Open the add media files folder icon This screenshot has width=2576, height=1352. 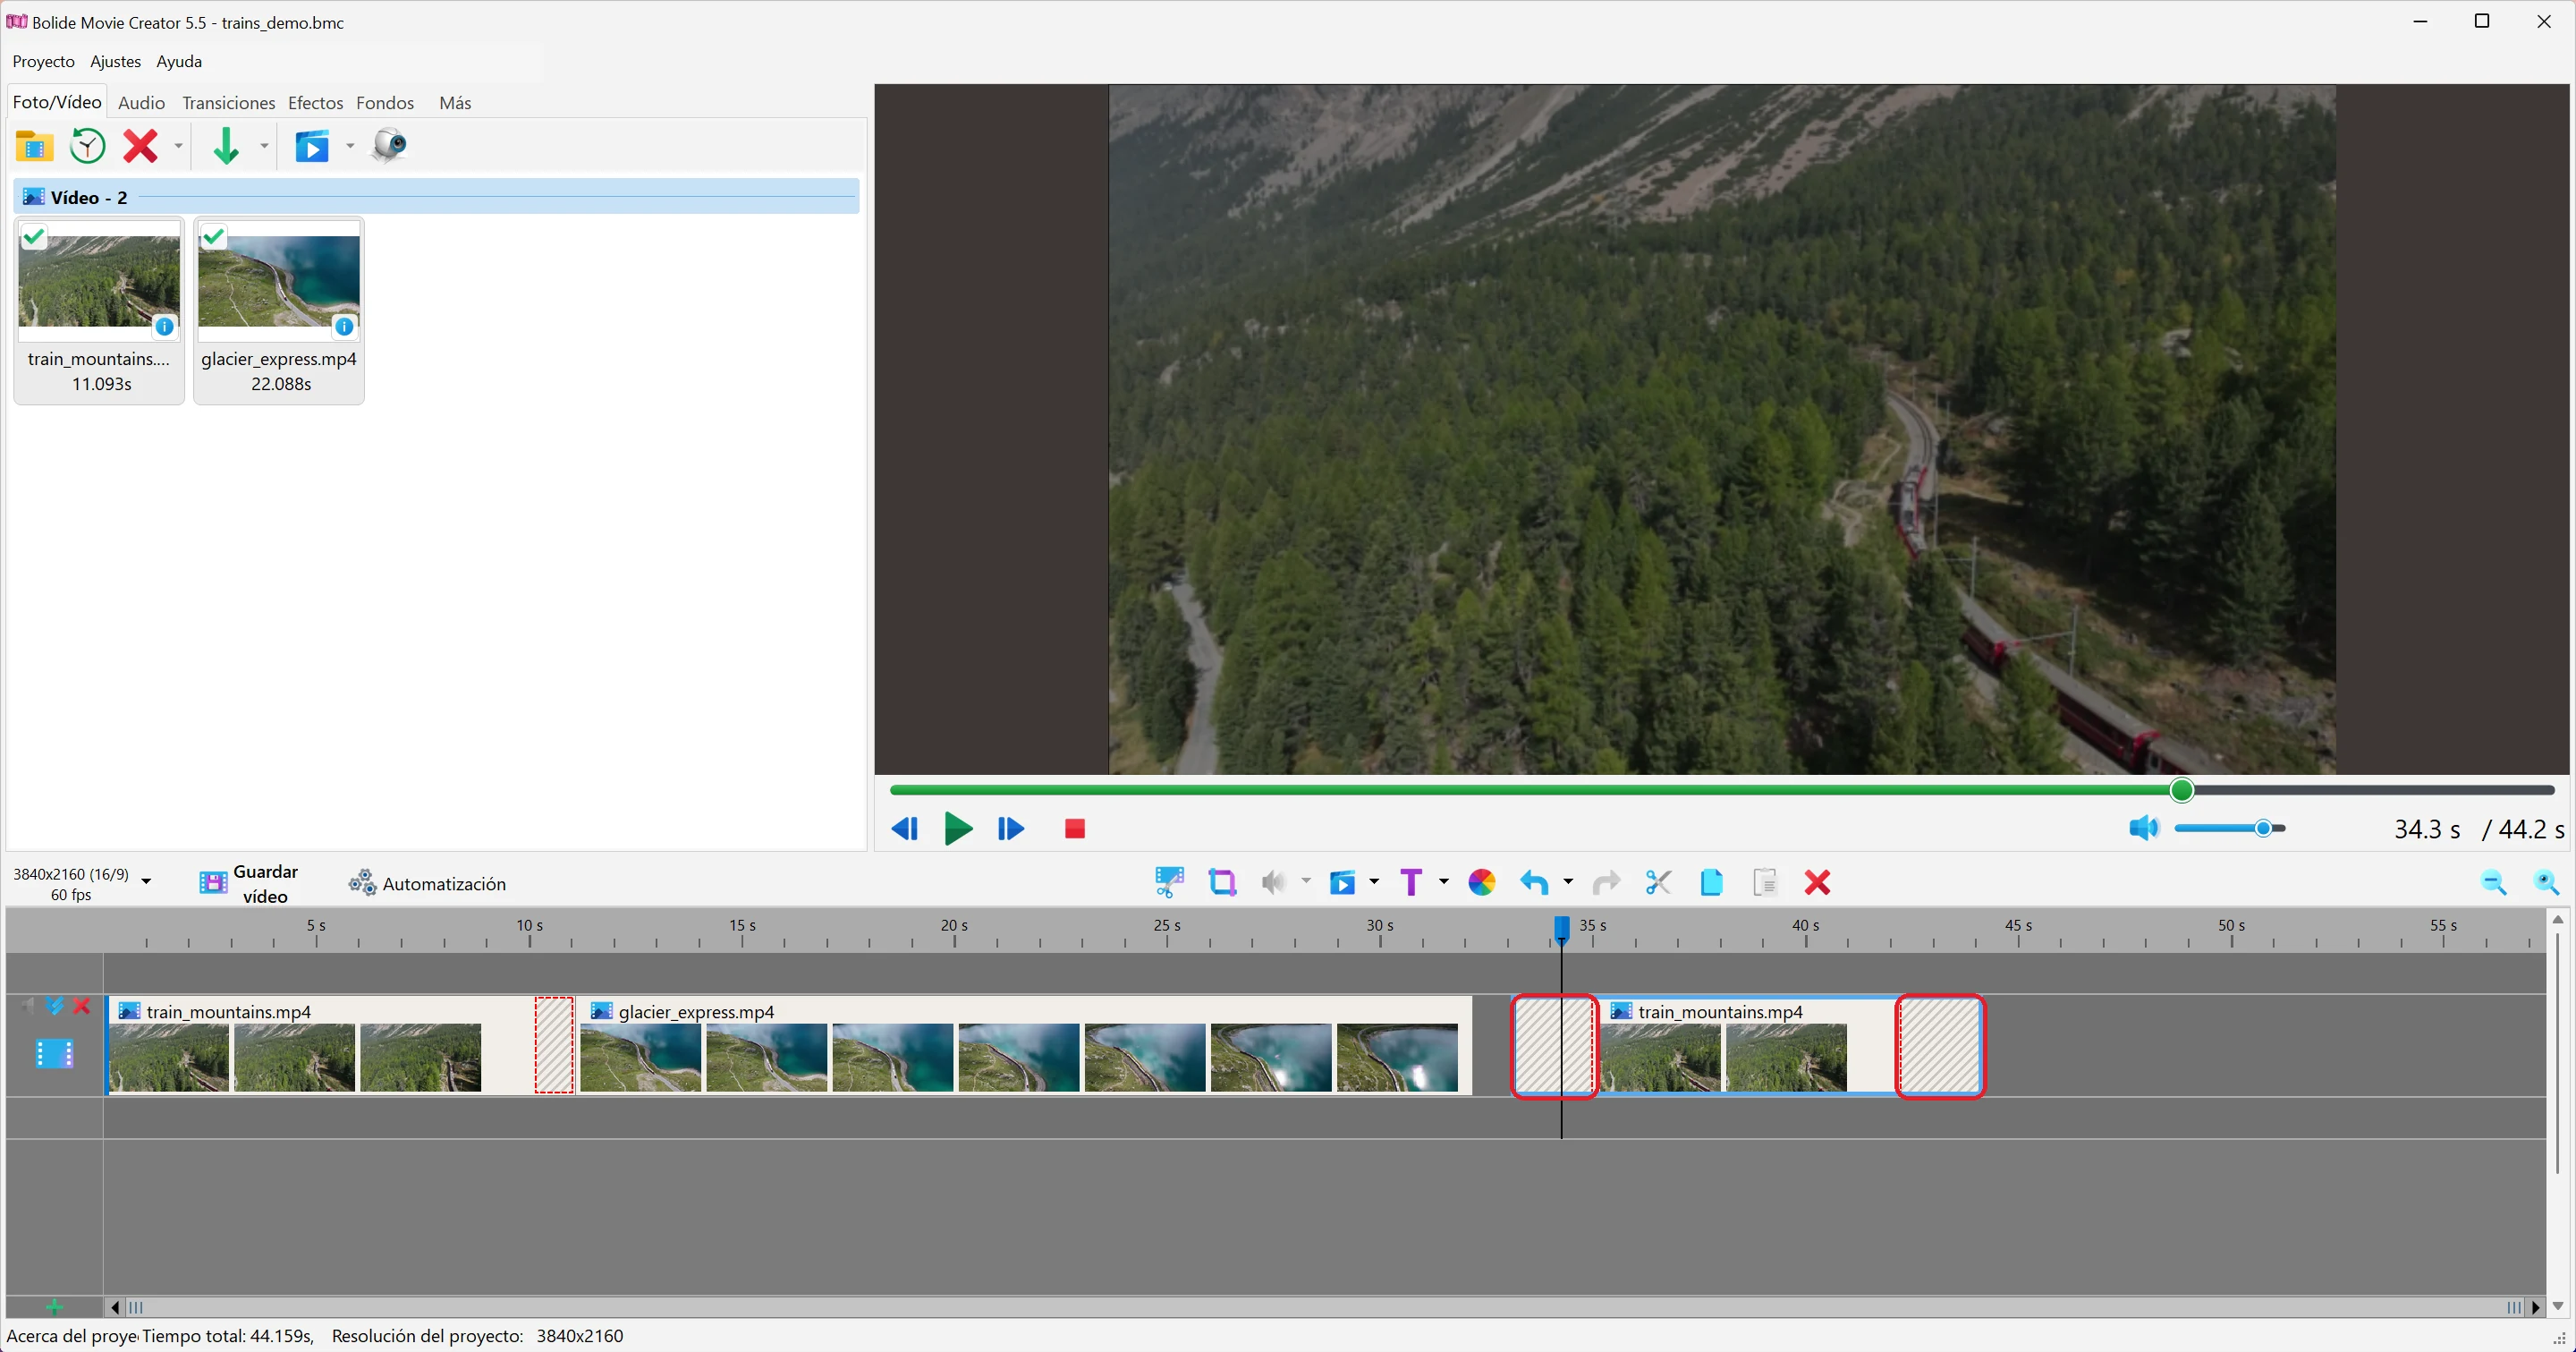34,146
